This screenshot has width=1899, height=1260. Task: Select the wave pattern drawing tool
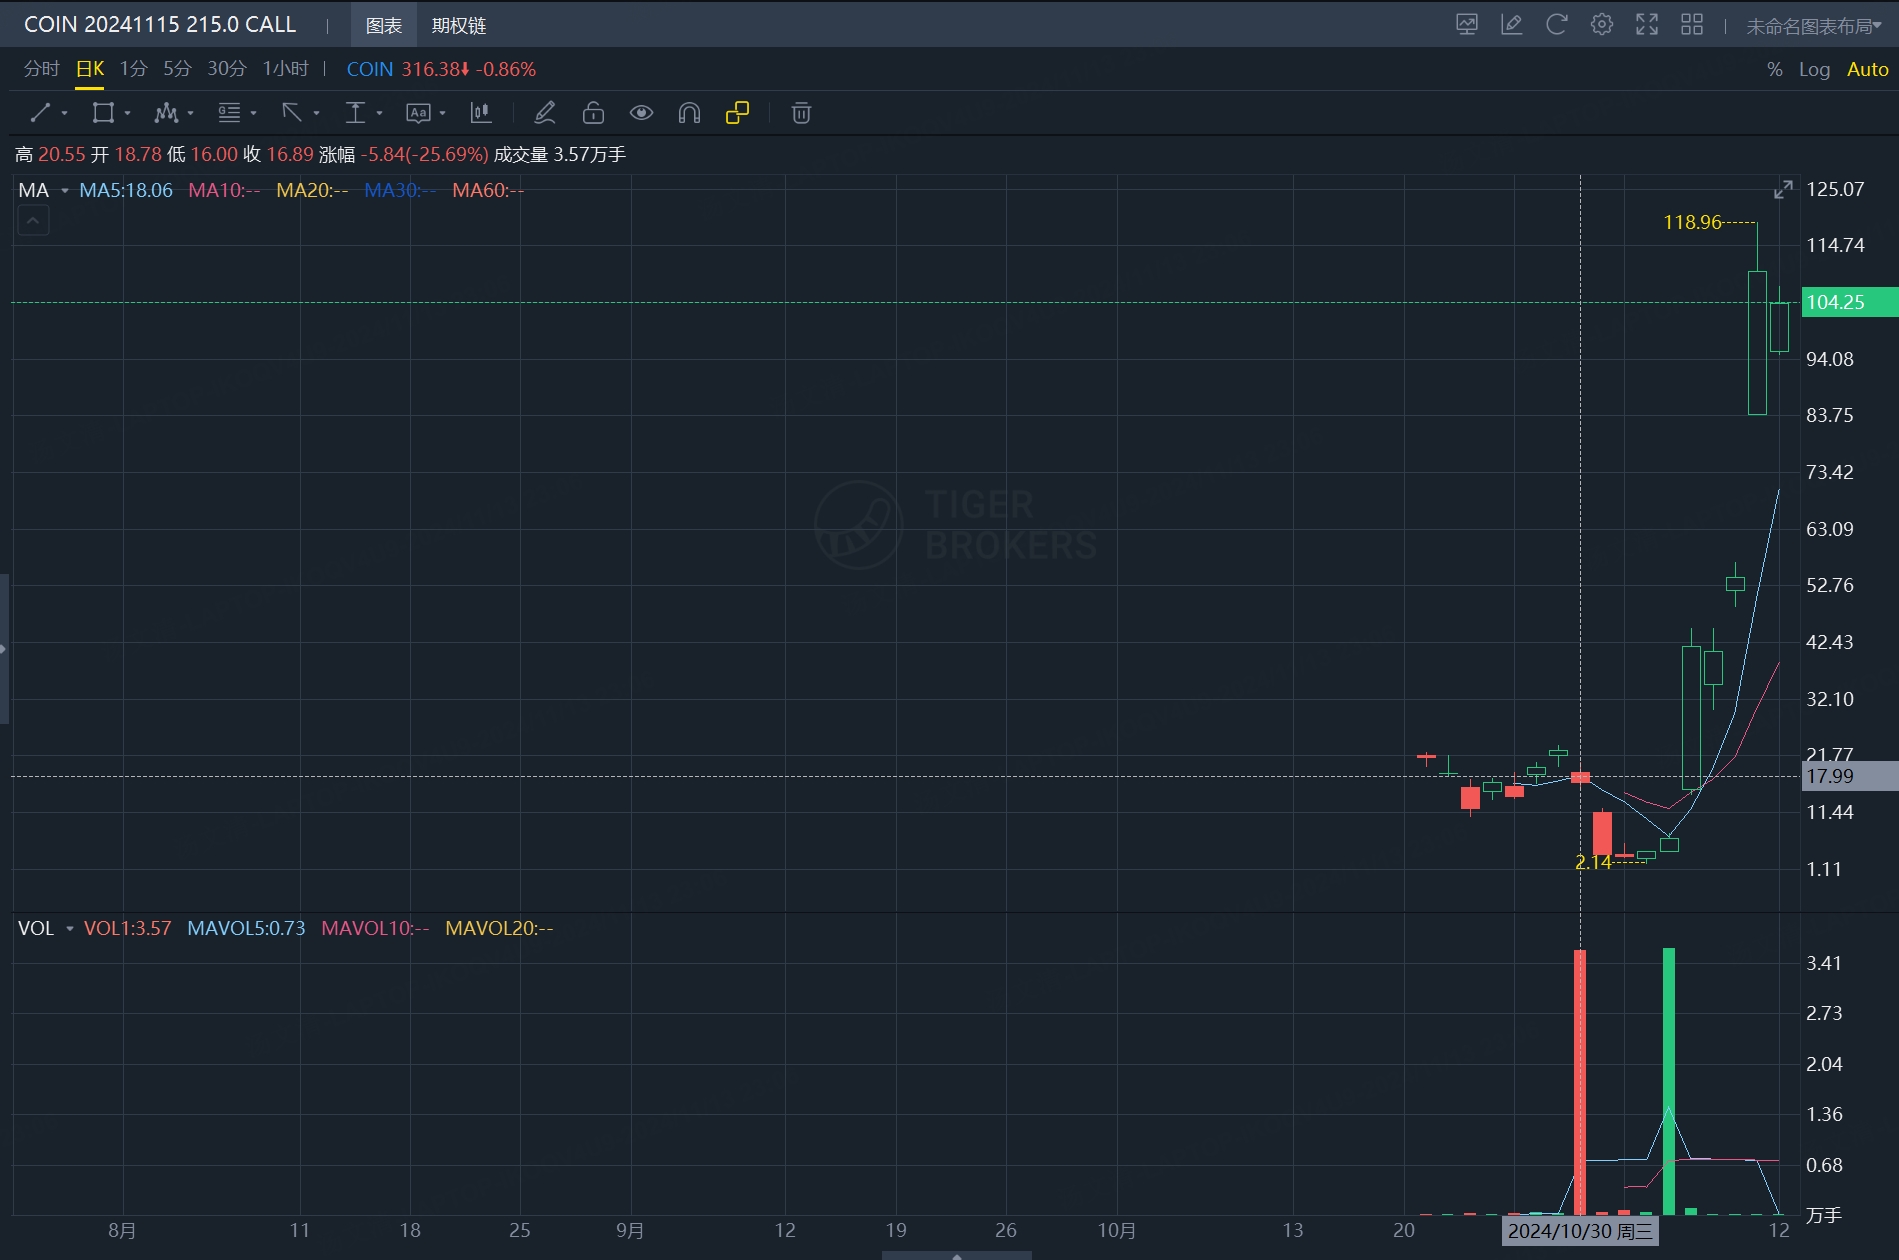click(x=166, y=113)
